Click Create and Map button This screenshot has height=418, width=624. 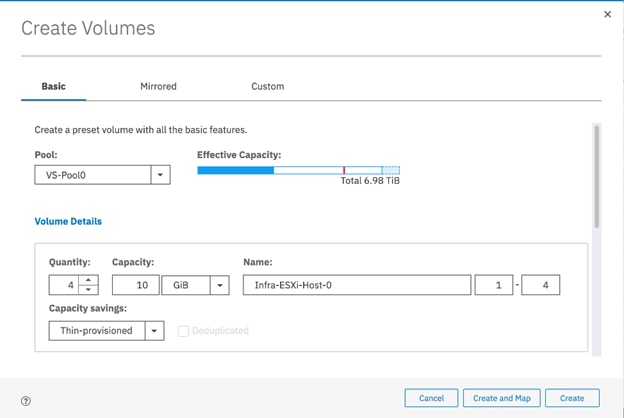click(x=502, y=398)
